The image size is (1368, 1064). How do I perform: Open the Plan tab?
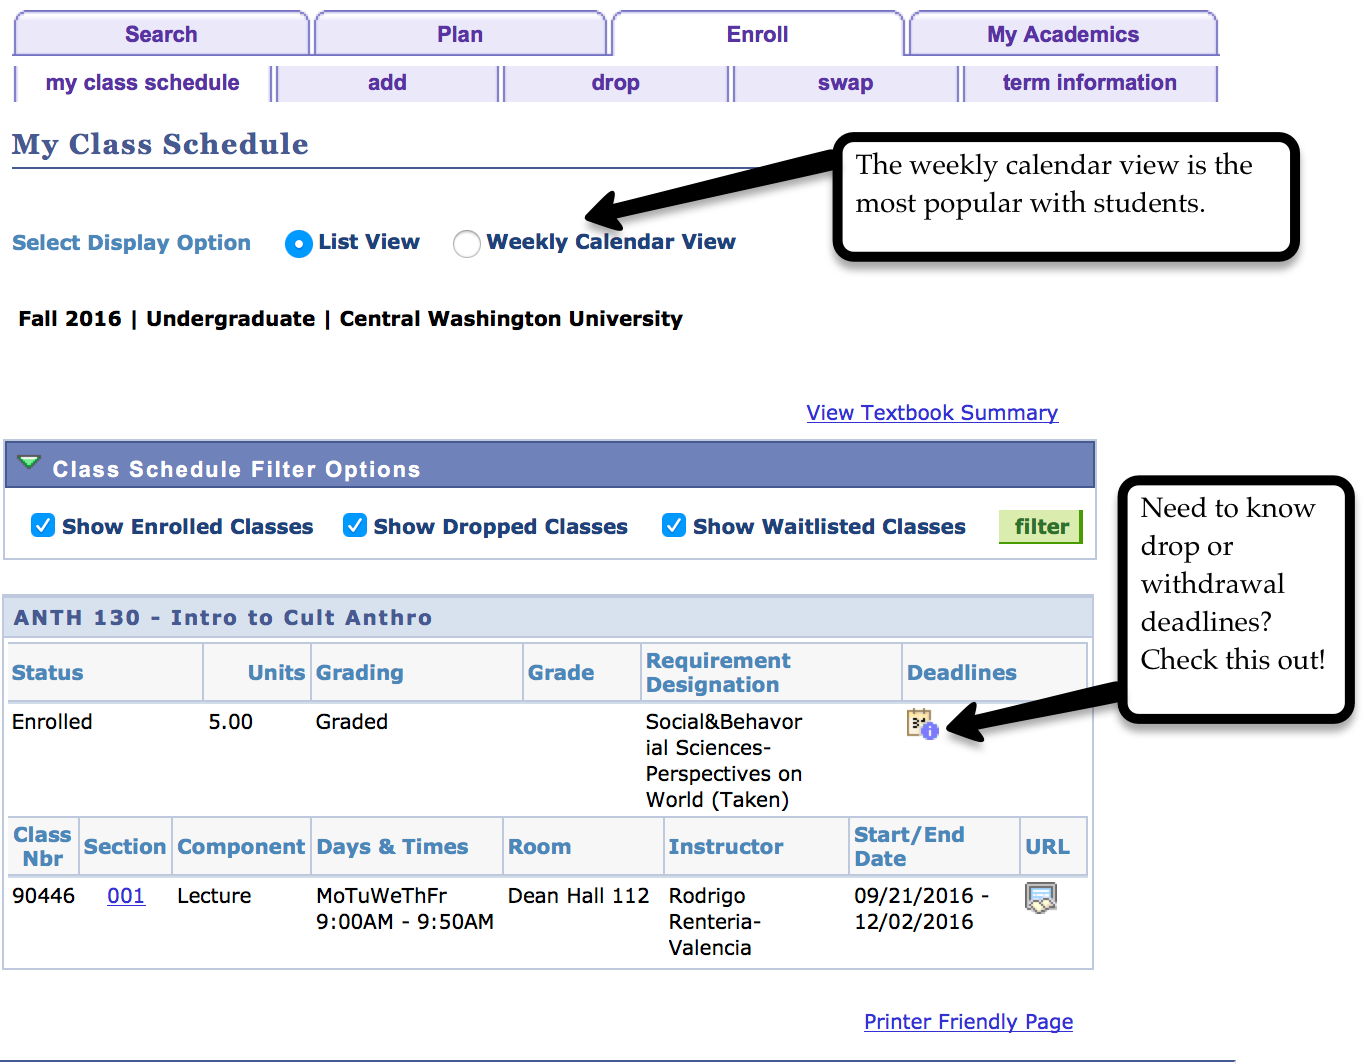(460, 34)
